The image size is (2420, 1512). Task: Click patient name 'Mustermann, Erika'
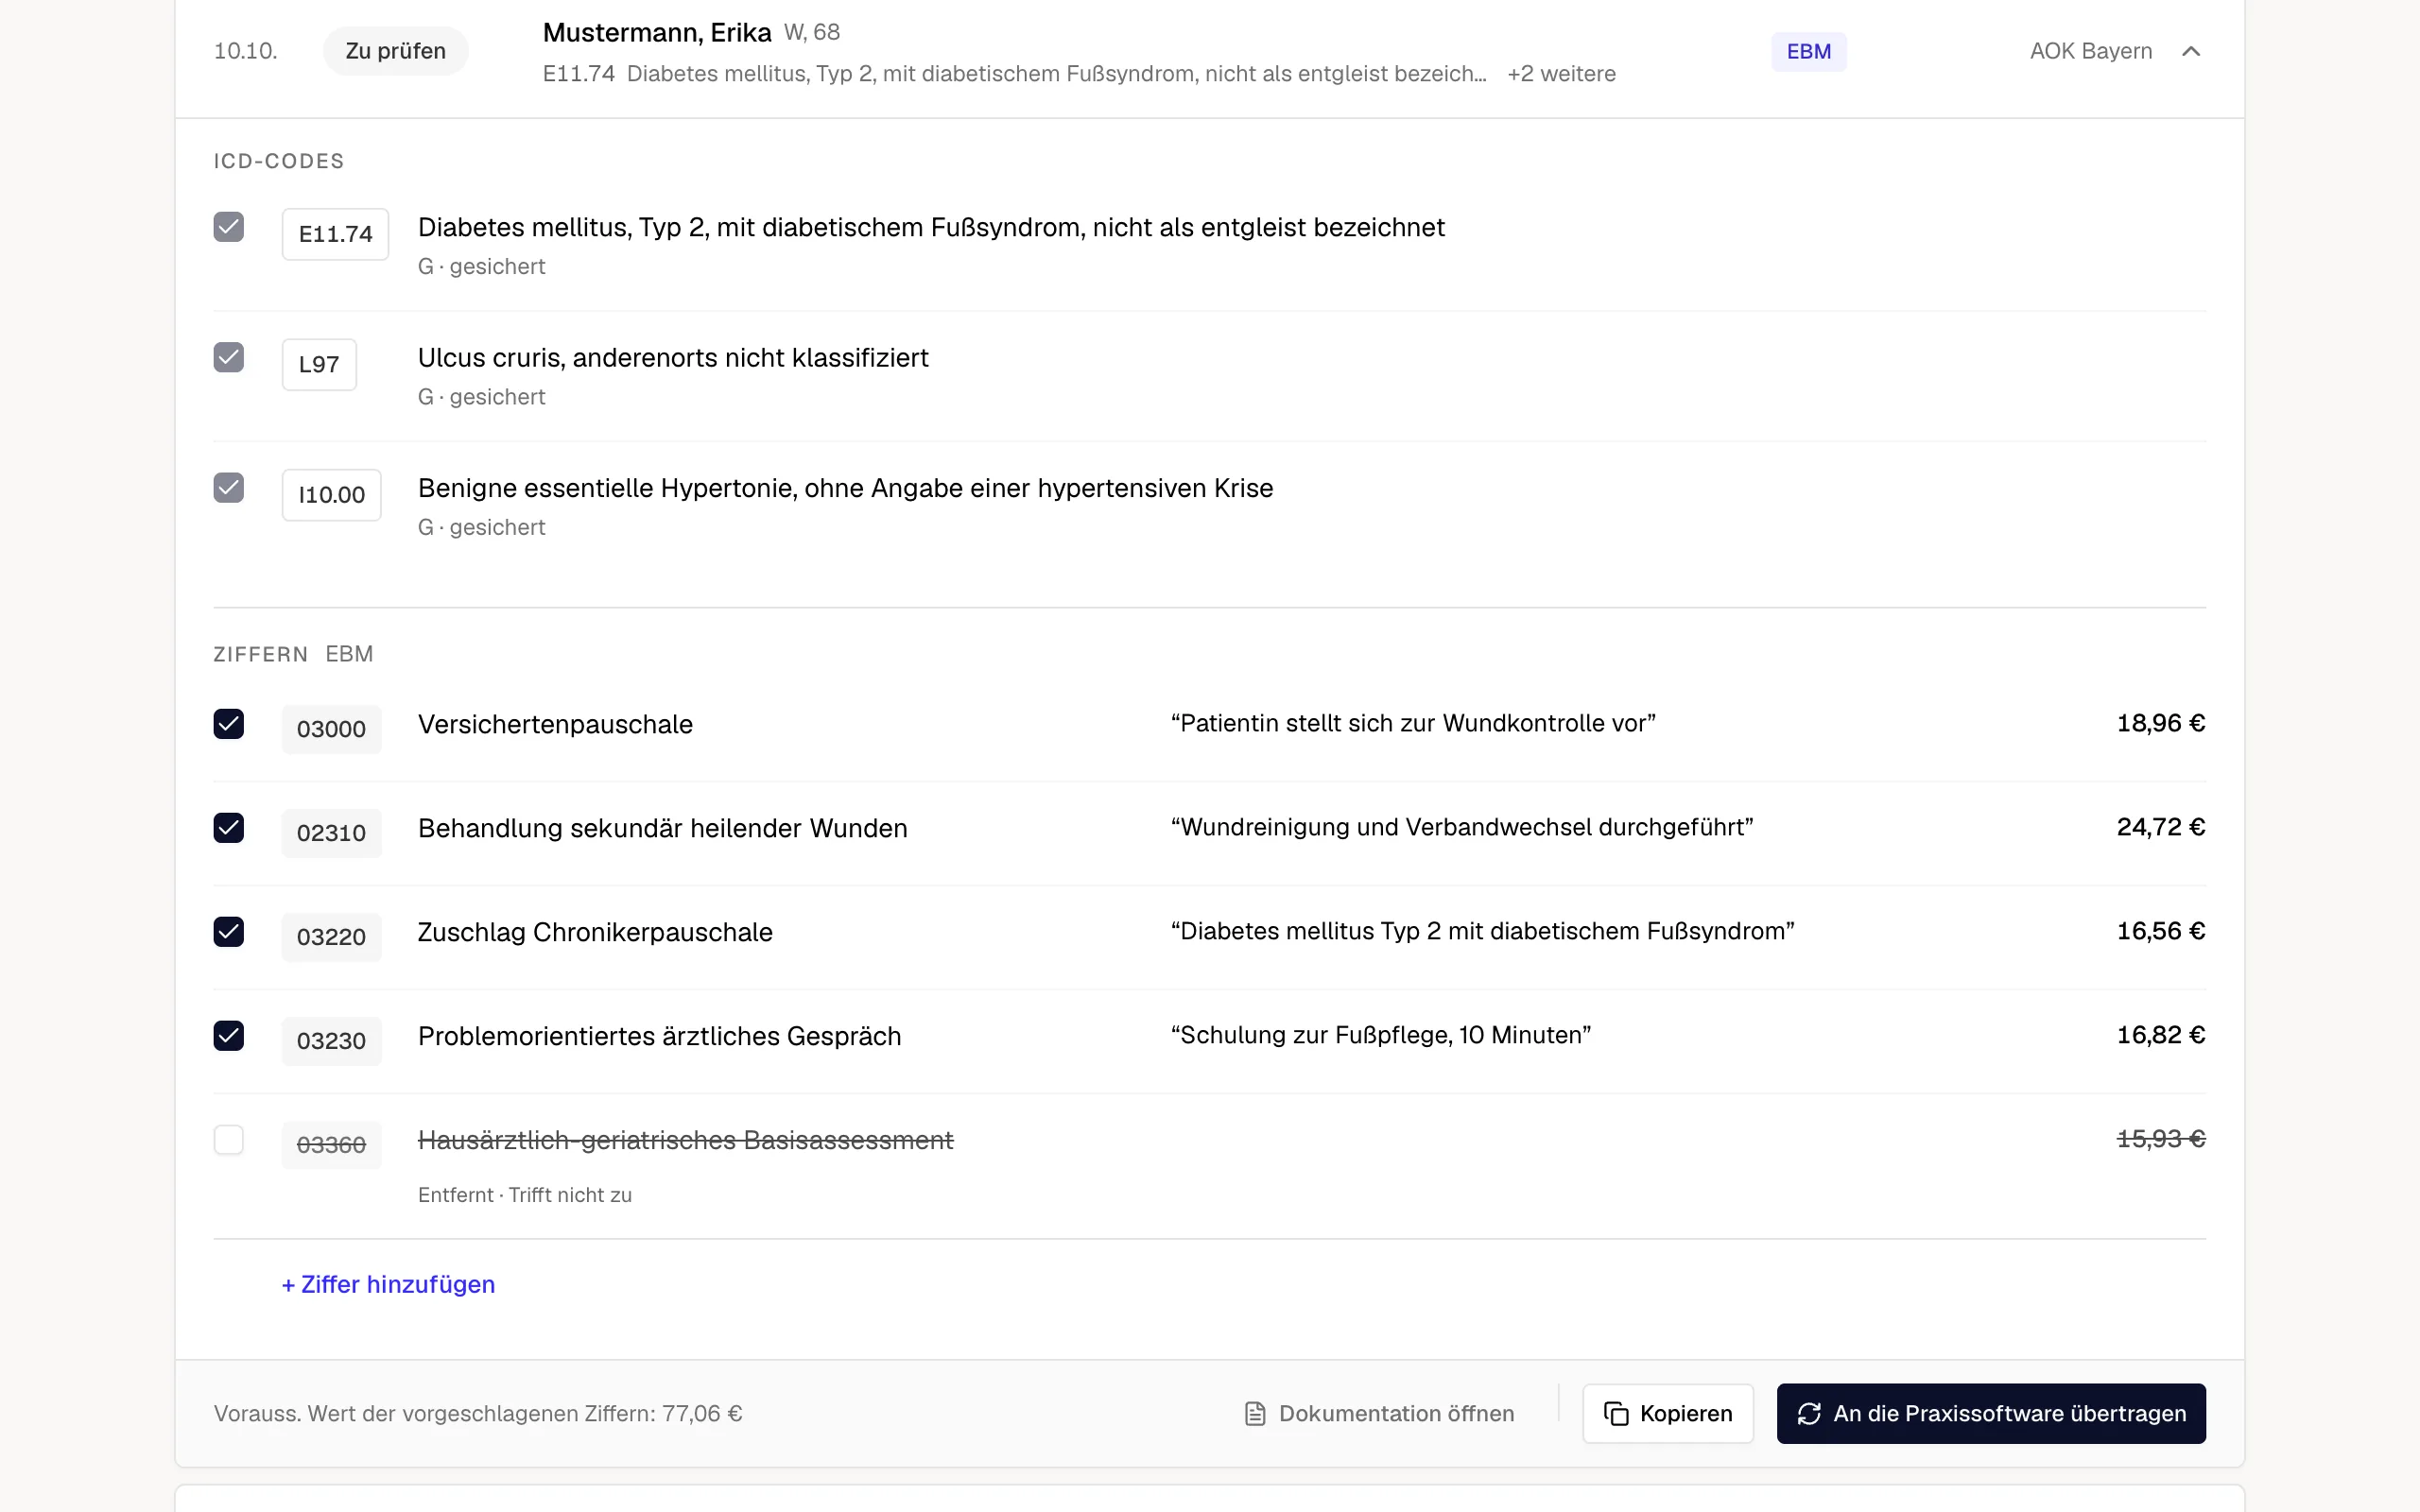tap(657, 32)
